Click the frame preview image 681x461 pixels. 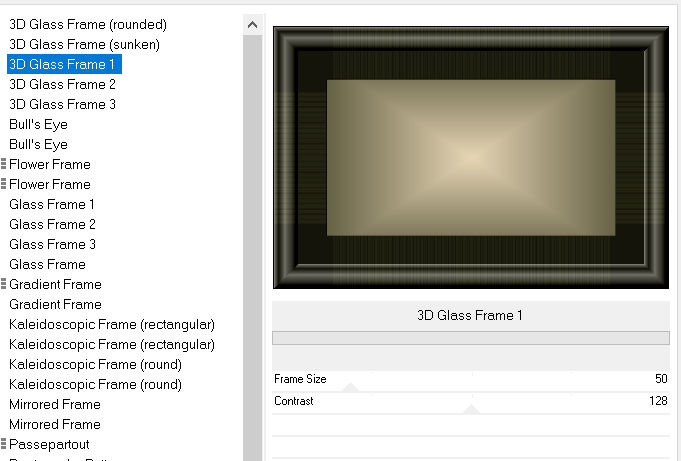(x=471, y=157)
